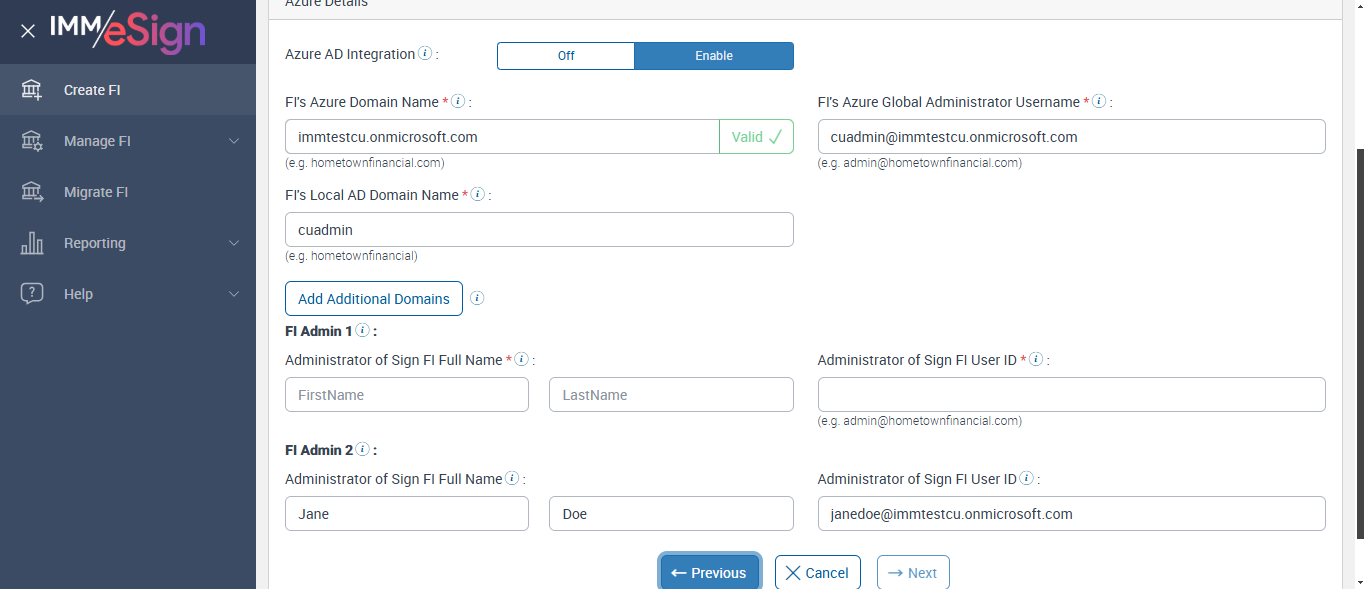Screen dimensions: 1366x589
Task: Click info icon beside FI's Local AD Domain Name
Action: click(x=478, y=195)
